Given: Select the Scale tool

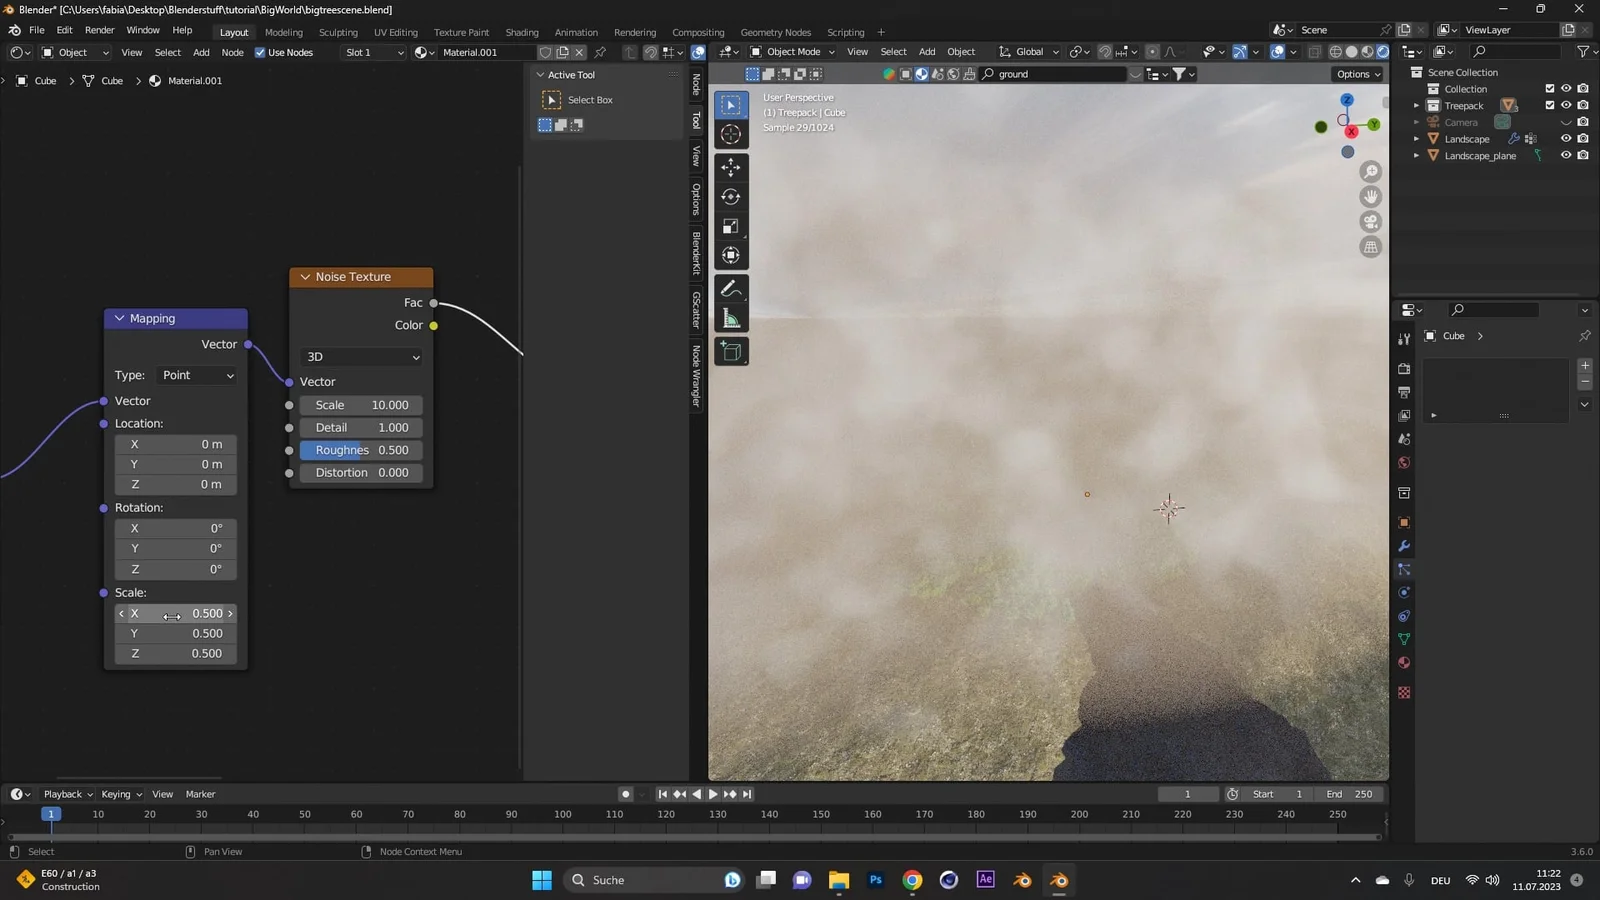Looking at the screenshot, I should (731, 226).
